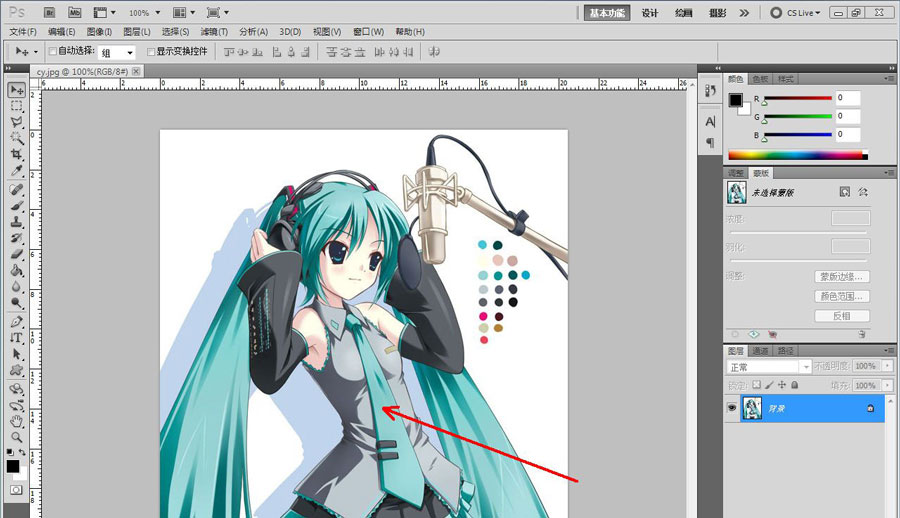
Task: Select the Paint Bucket tool
Action: click(17, 270)
